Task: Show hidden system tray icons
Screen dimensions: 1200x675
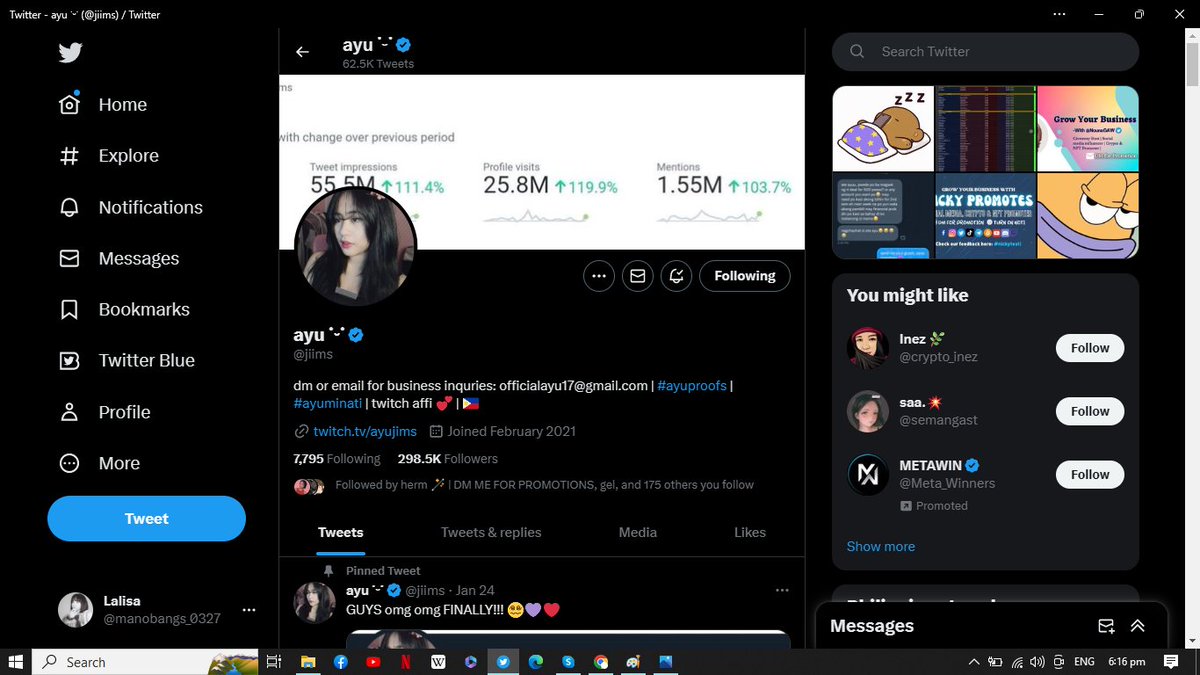Action: (x=974, y=662)
